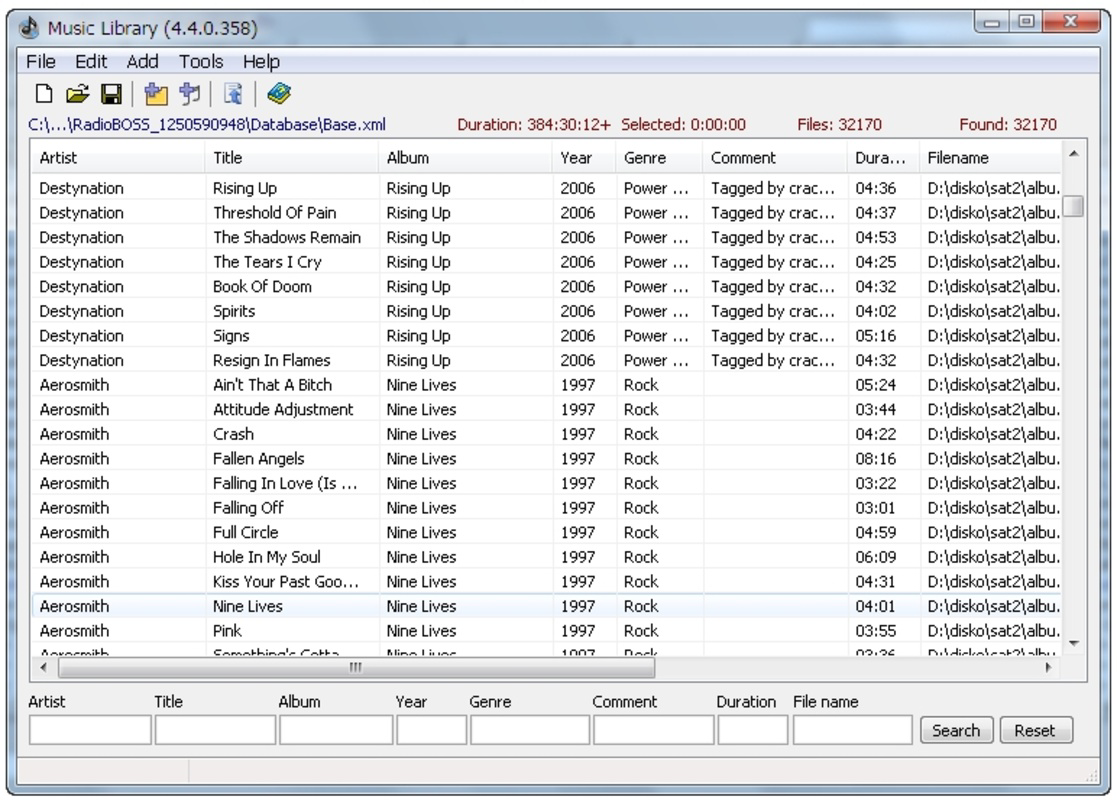
Task: Save the current database
Action: (111, 95)
